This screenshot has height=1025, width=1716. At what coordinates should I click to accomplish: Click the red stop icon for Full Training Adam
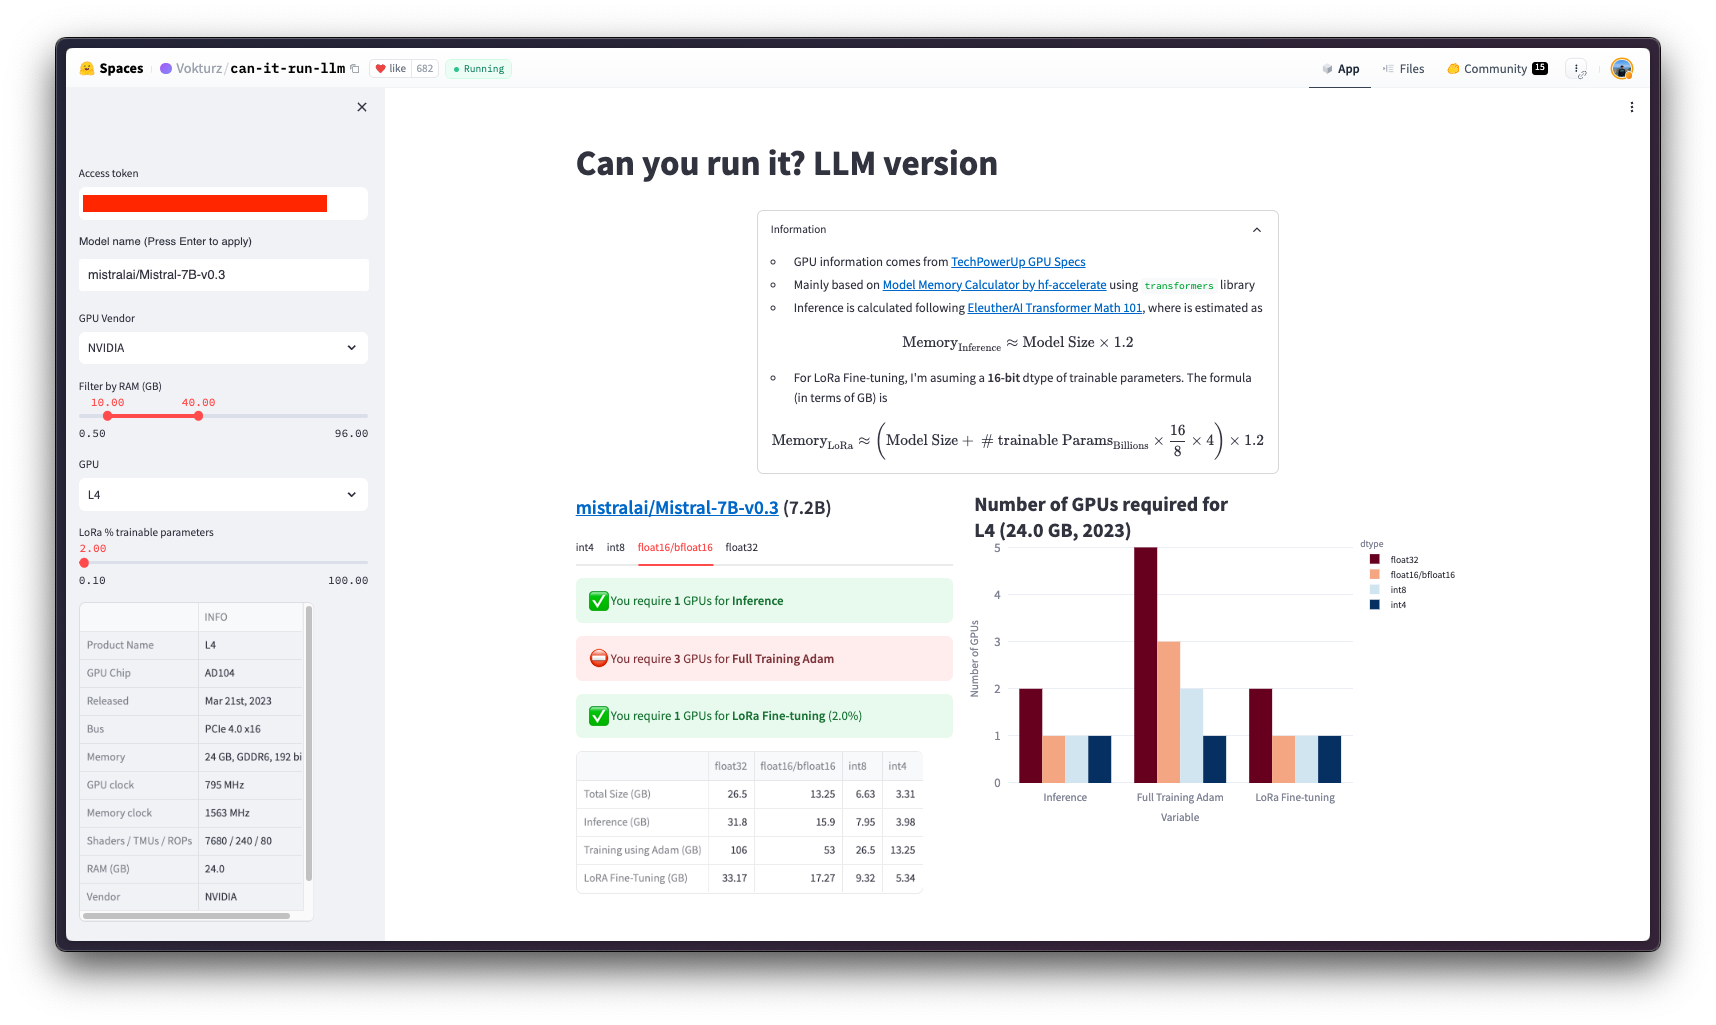click(598, 658)
